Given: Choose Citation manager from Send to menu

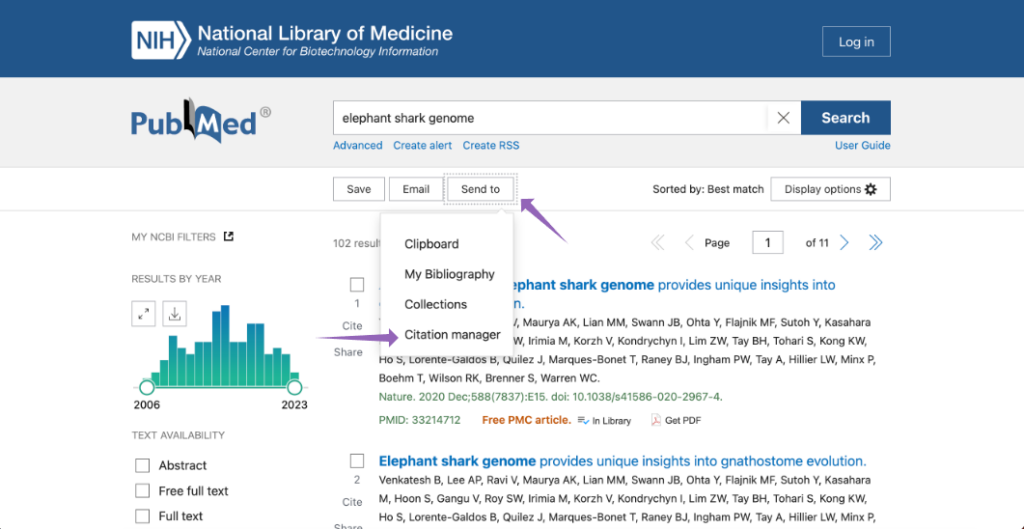Looking at the screenshot, I should click(452, 334).
